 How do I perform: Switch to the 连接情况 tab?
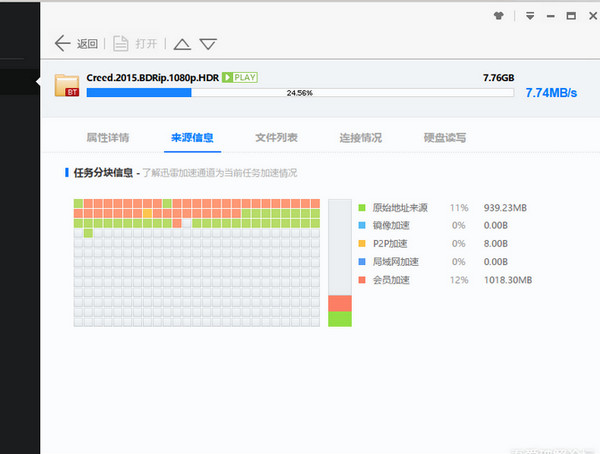(360, 137)
